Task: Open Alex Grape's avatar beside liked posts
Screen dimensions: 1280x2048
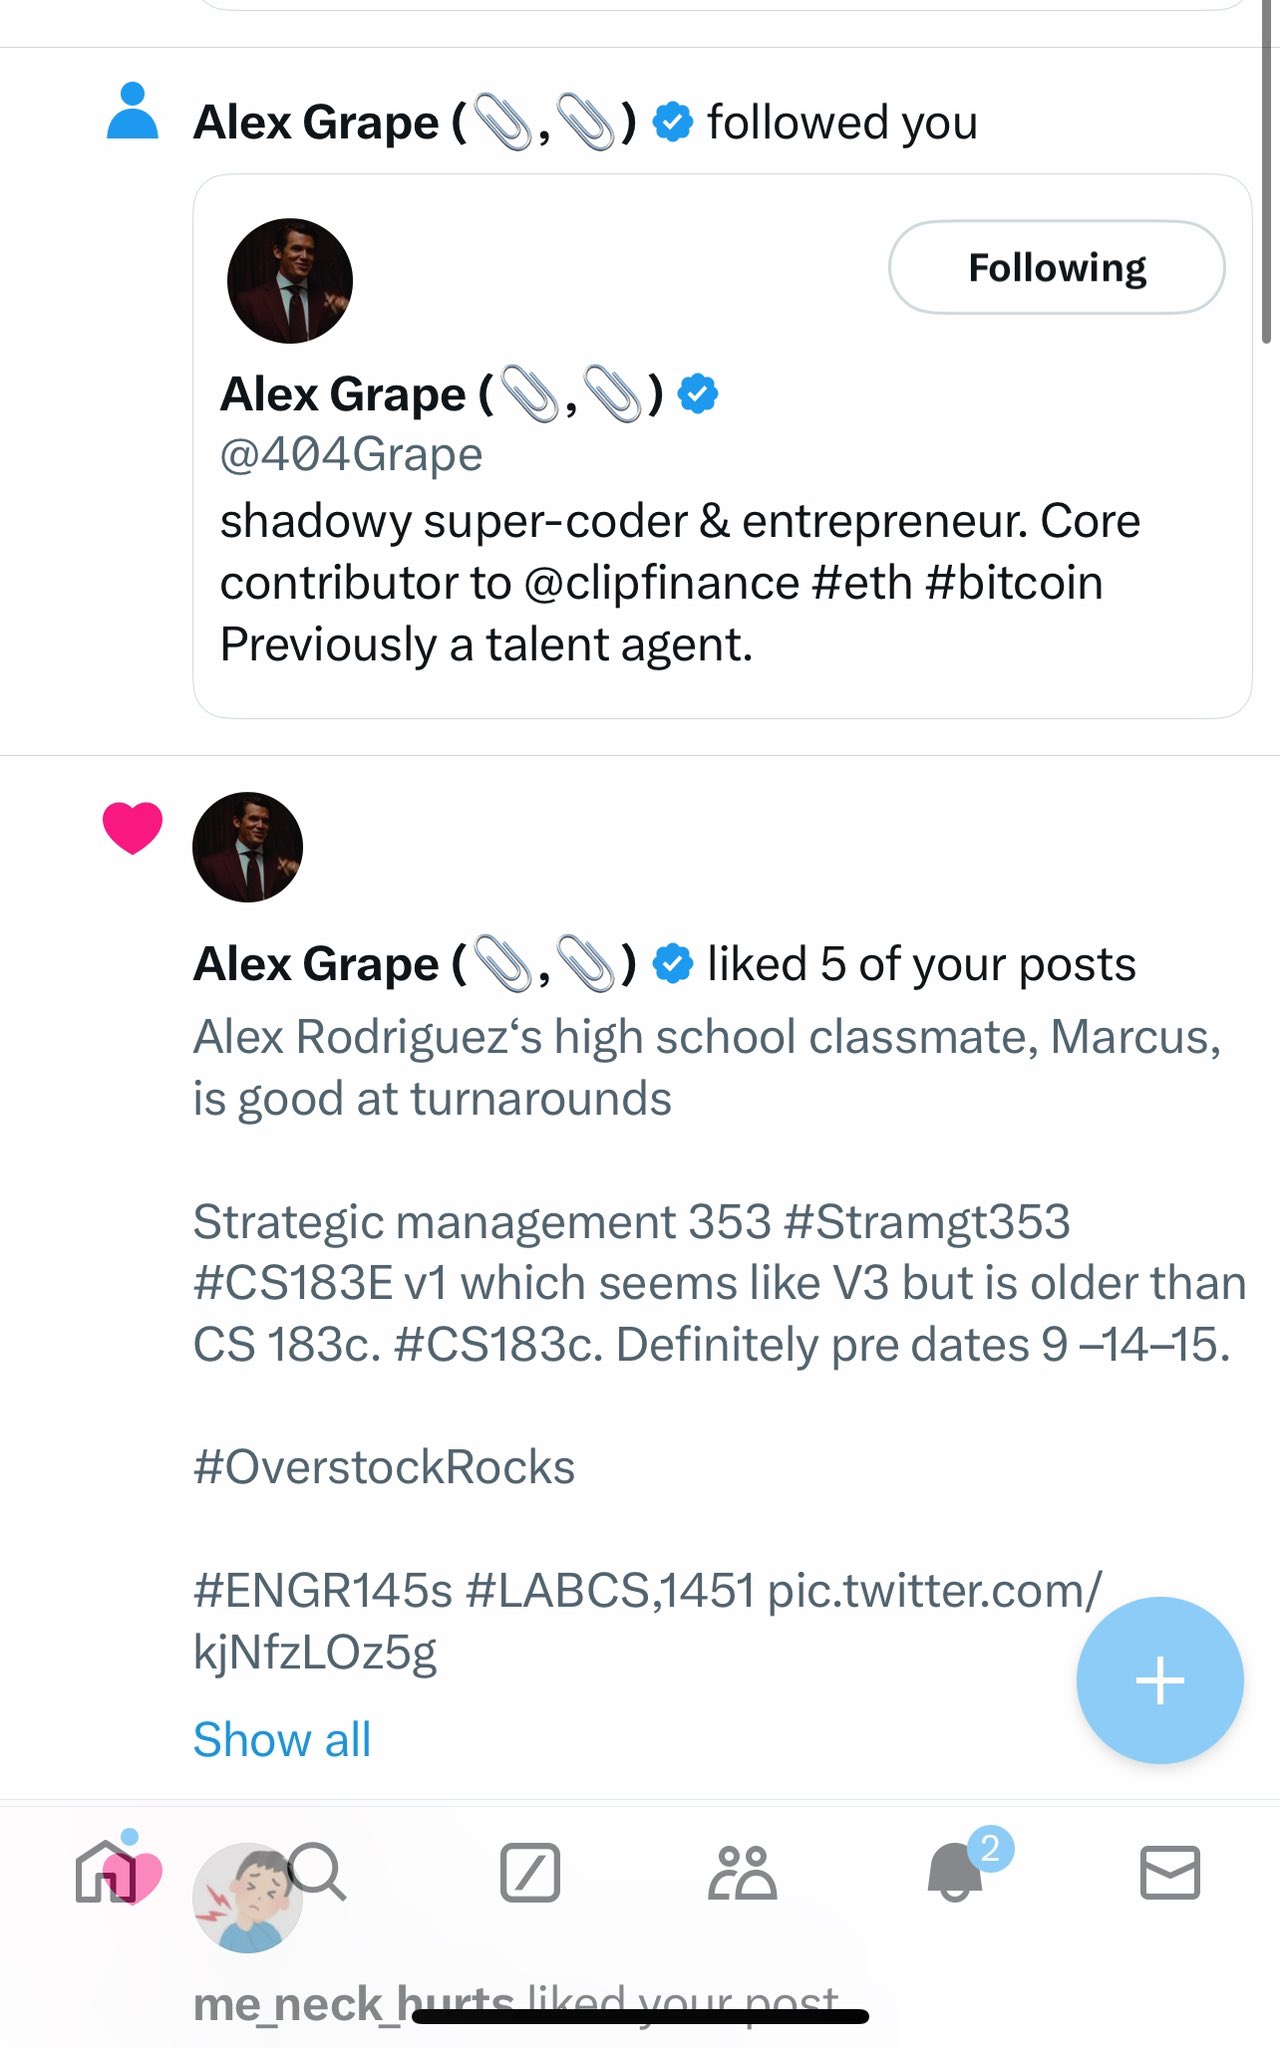Action: pyautogui.click(x=247, y=847)
